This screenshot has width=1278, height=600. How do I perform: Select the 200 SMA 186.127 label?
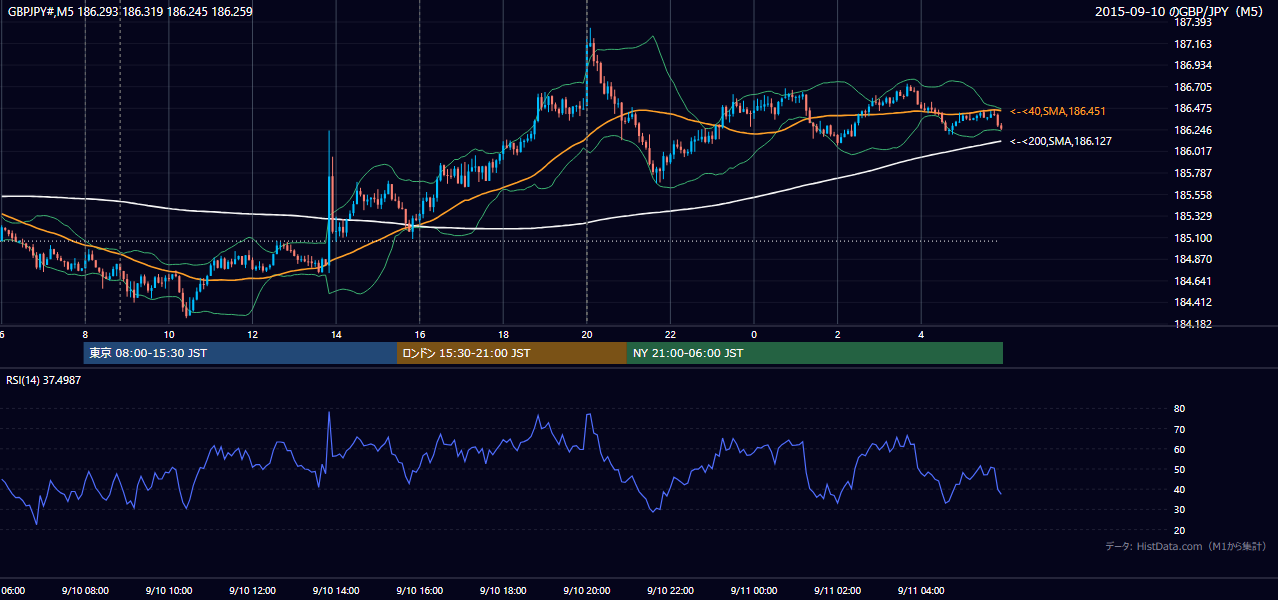click(x=1061, y=142)
